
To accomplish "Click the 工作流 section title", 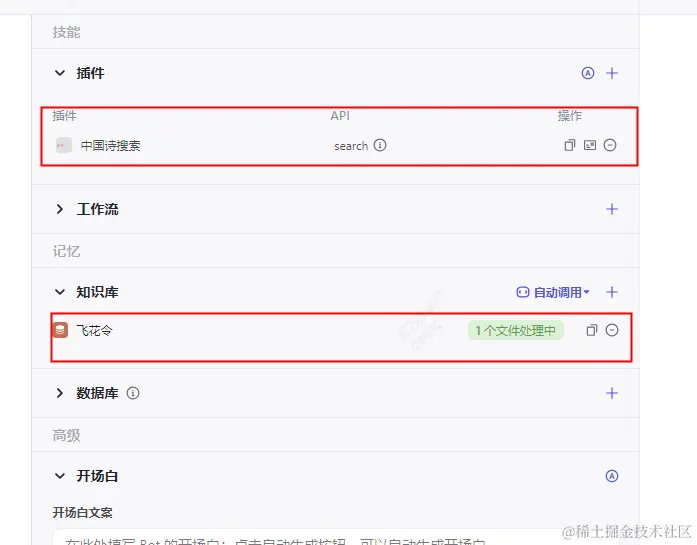I will coord(97,209).
